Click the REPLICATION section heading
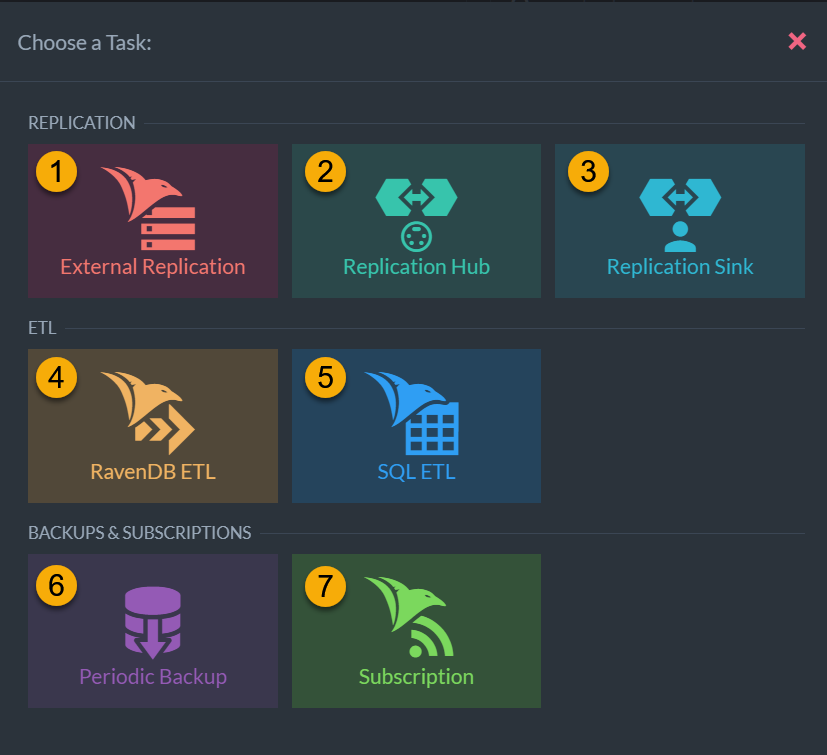Image resolution: width=827 pixels, height=755 pixels. (x=82, y=123)
